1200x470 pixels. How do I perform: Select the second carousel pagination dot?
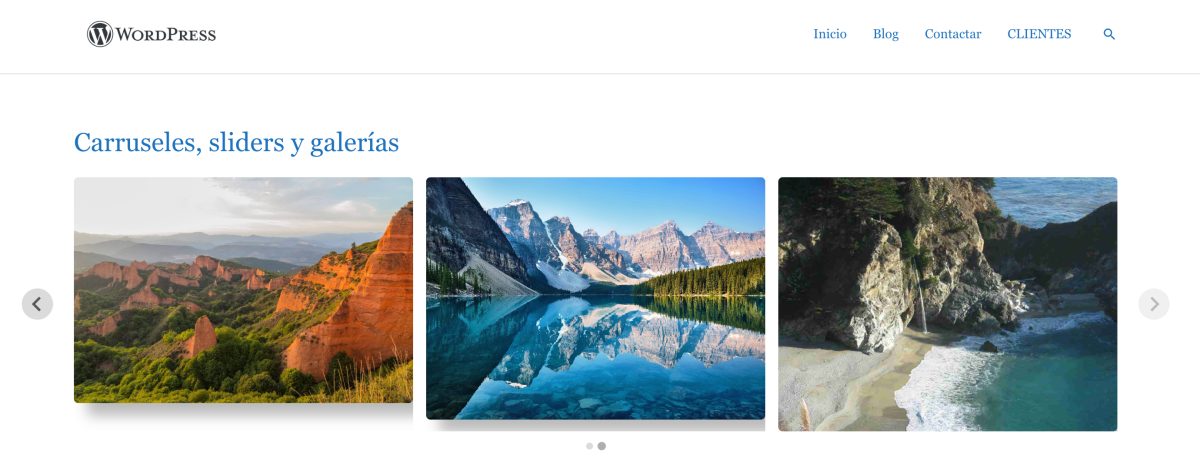(x=602, y=446)
